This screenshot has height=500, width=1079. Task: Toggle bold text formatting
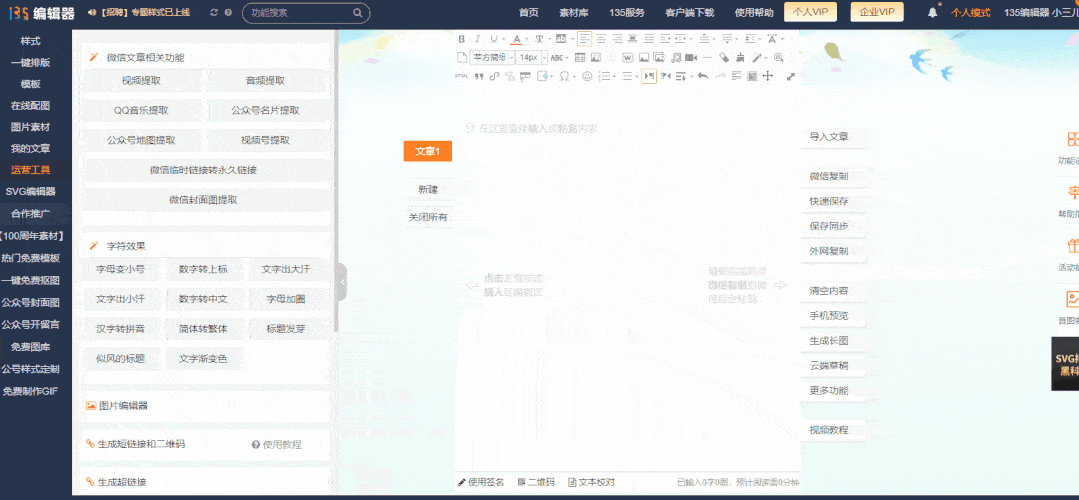coord(462,39)
